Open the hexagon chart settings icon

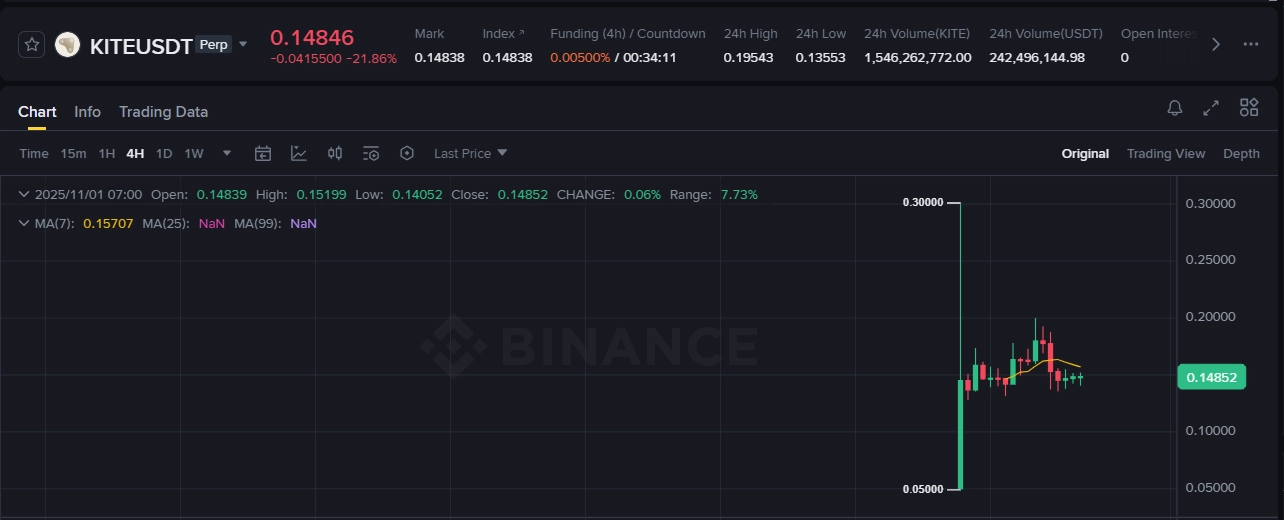point(407,153)
